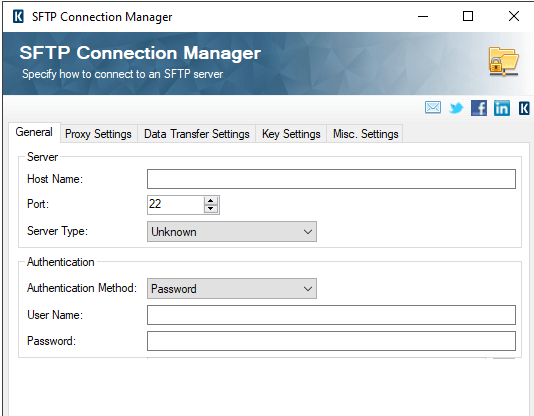This screenshot has height=416, width=534.
Task: Click the Server Type label text
Action: [x=57, y=231]
